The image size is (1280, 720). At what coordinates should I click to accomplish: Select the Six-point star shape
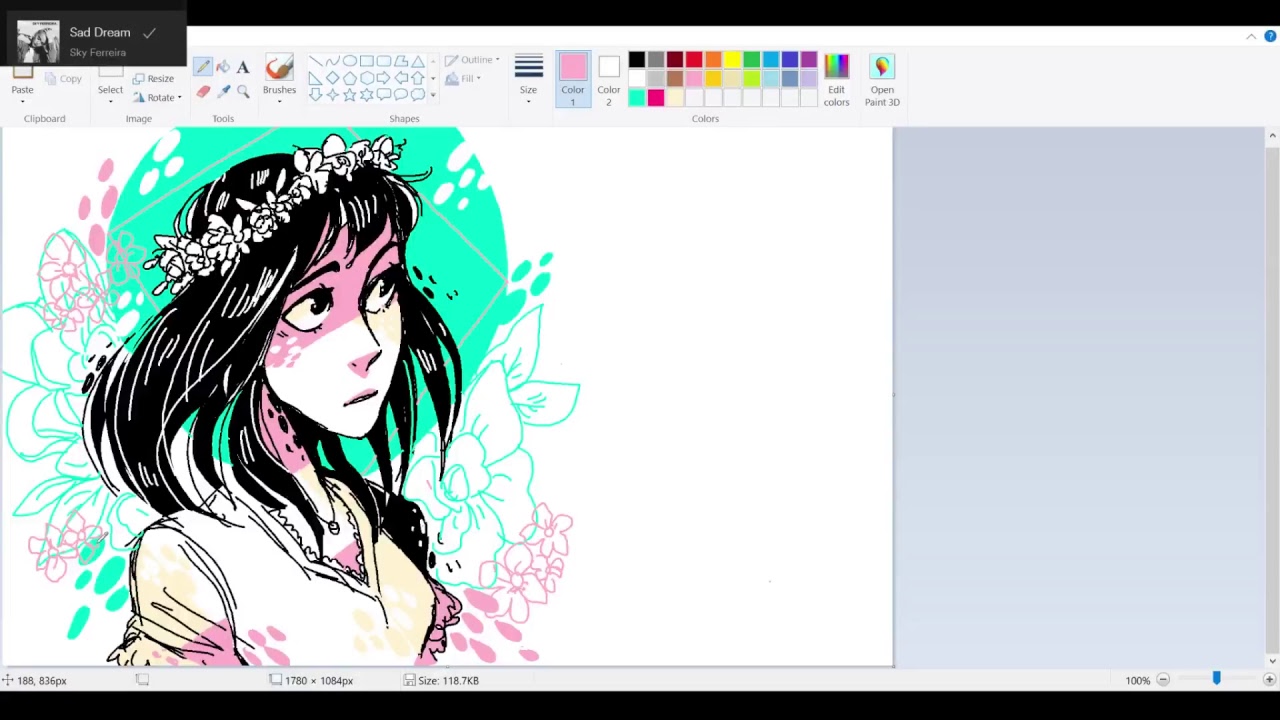pyautogui.click(x=366, y=95)
